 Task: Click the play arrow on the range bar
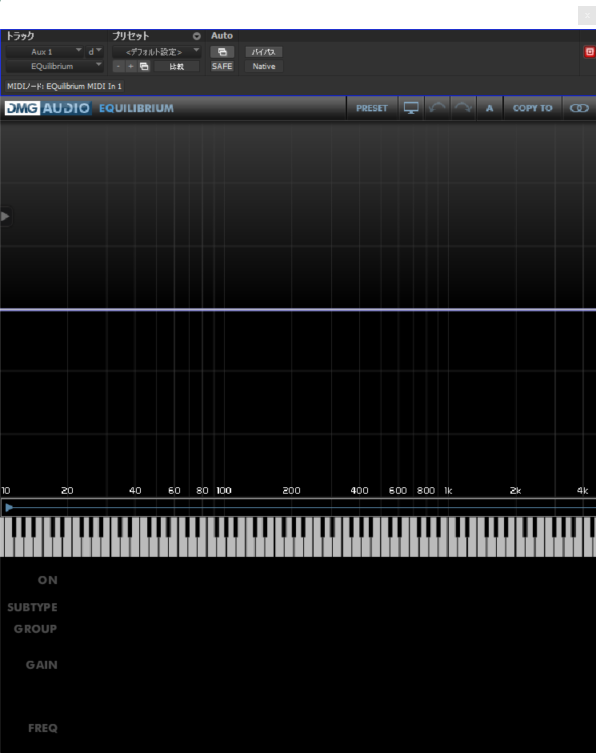pos(9,507)
